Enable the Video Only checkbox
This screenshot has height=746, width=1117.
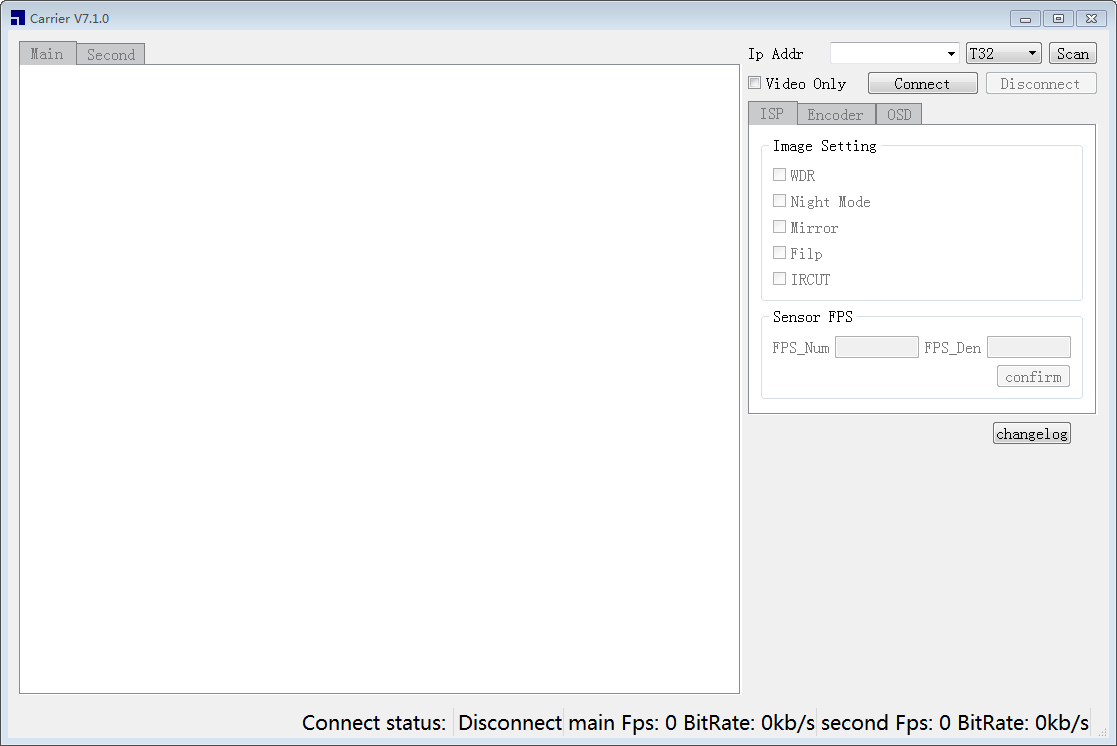(754, 83)
